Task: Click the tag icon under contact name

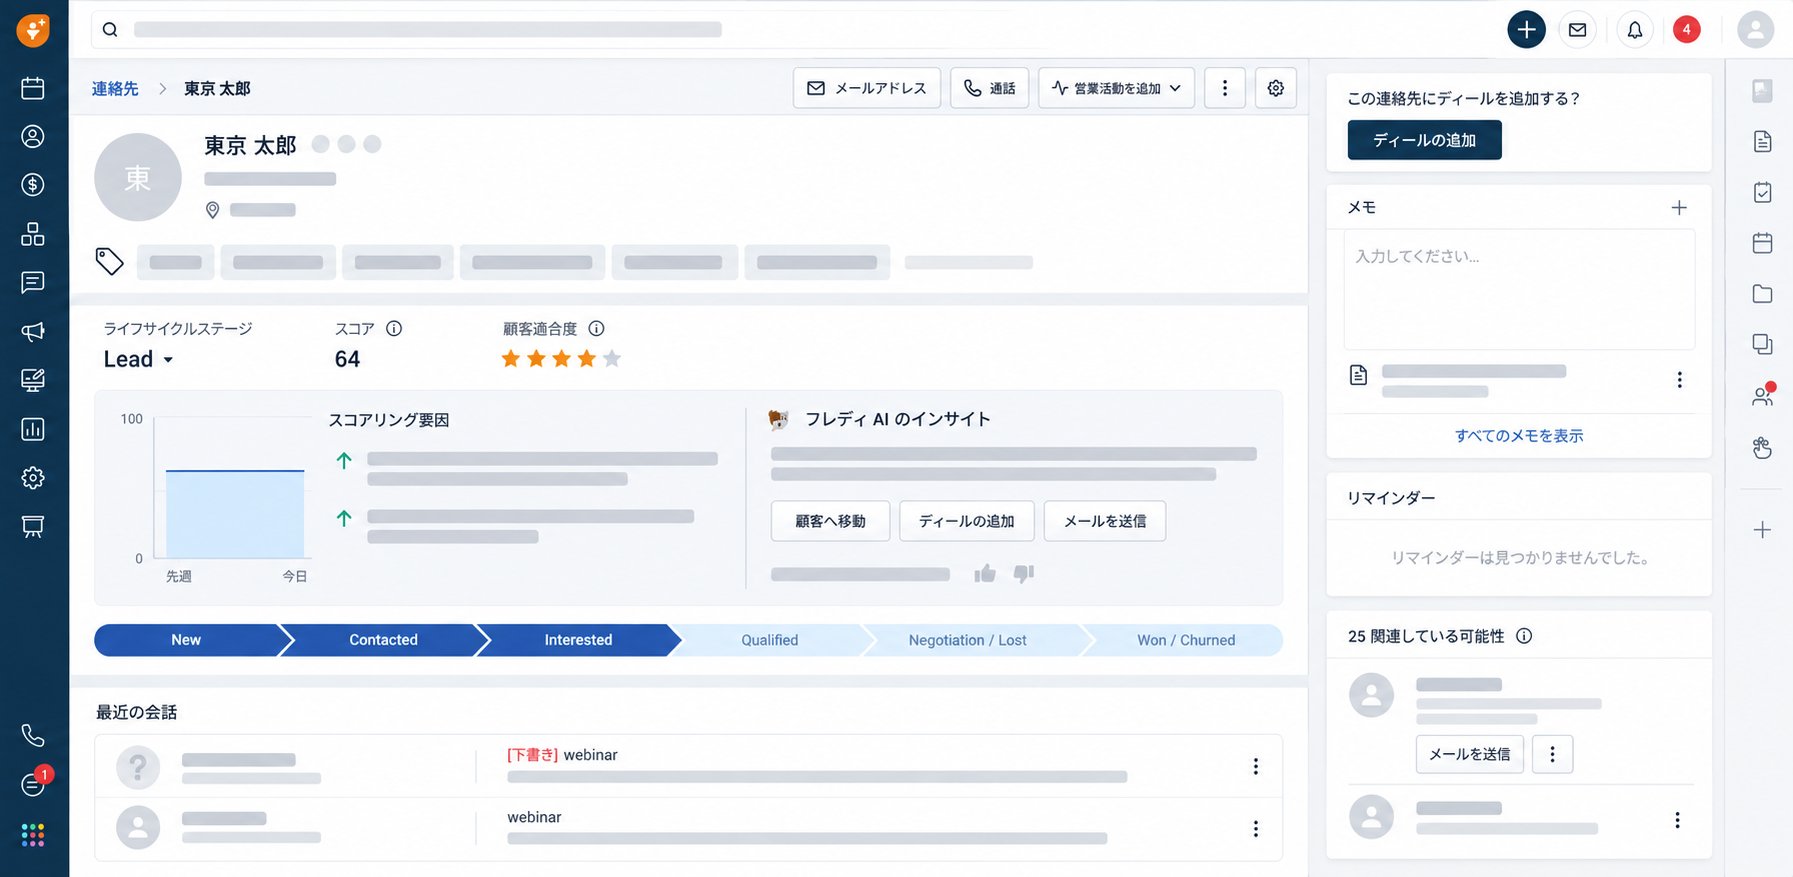Action: tap(110, 261)
